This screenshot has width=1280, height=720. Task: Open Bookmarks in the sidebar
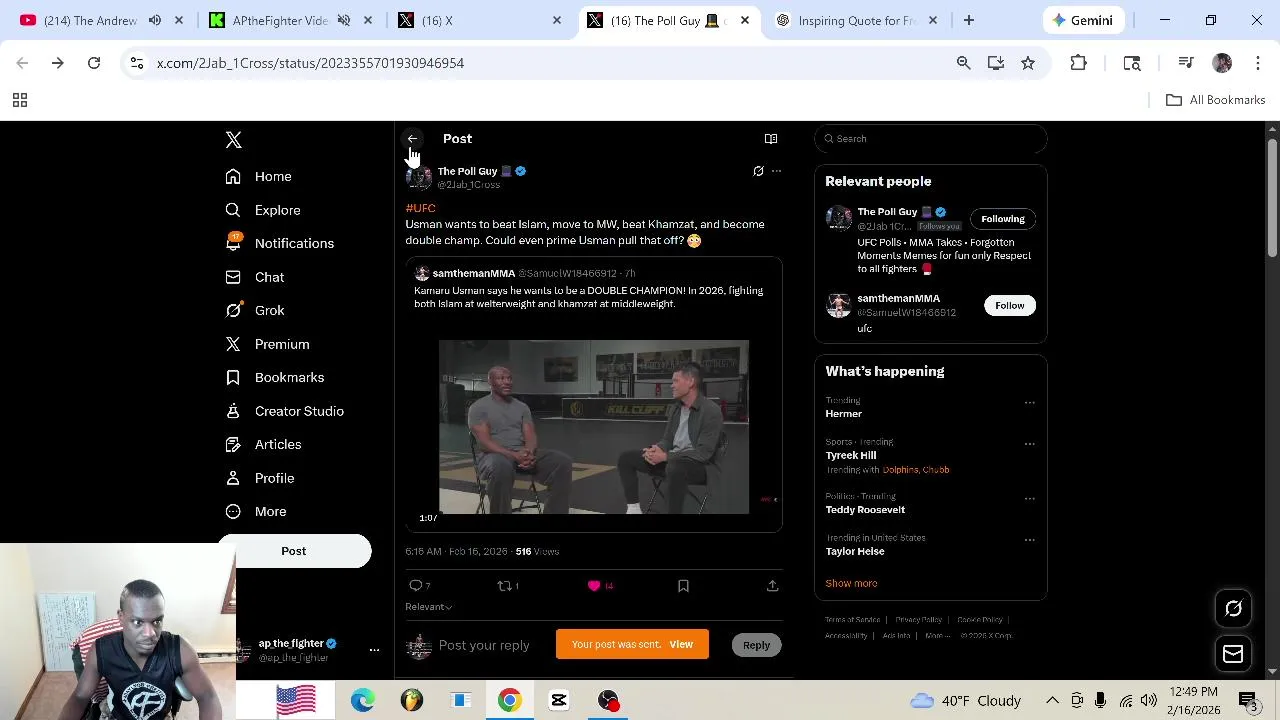[275, 377]
